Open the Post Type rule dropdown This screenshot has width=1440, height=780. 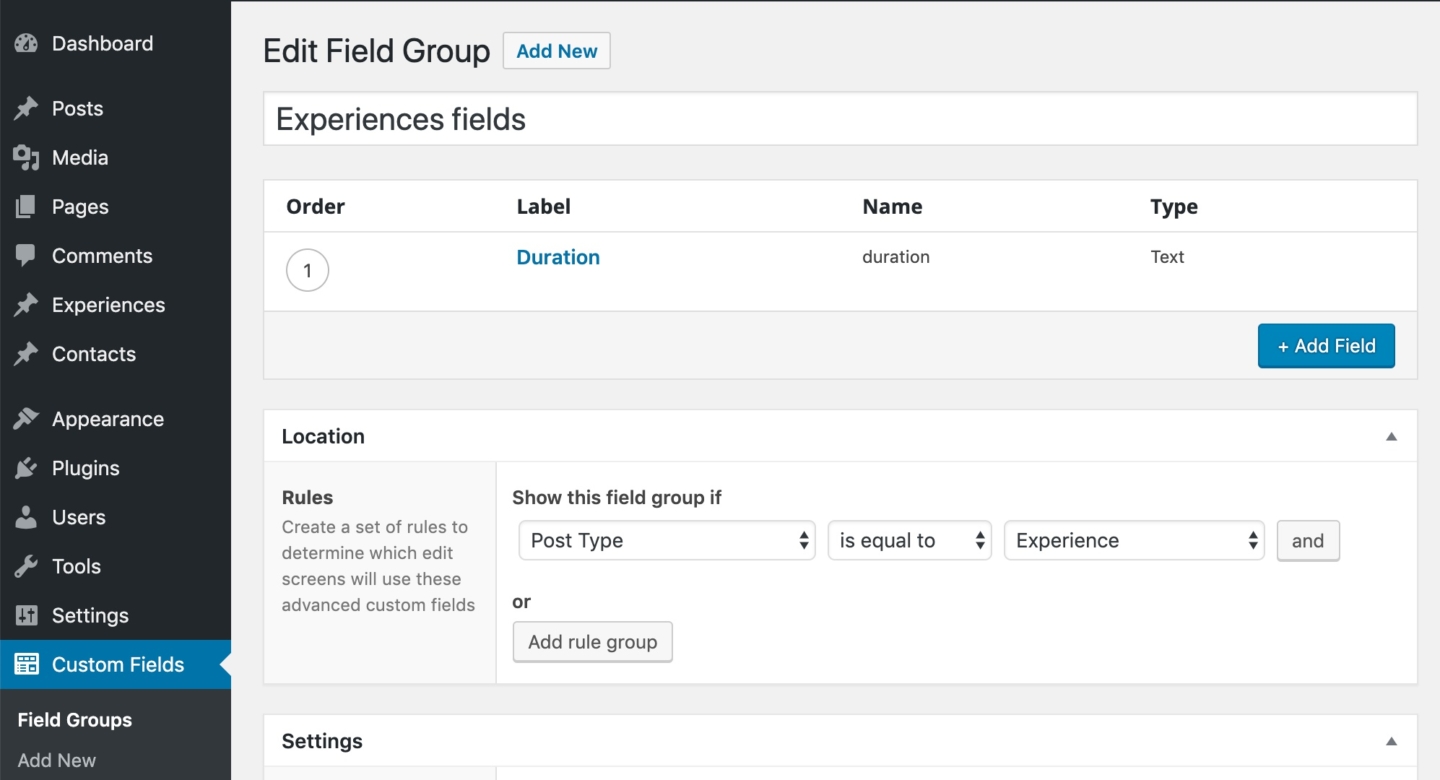click(666, 540)
